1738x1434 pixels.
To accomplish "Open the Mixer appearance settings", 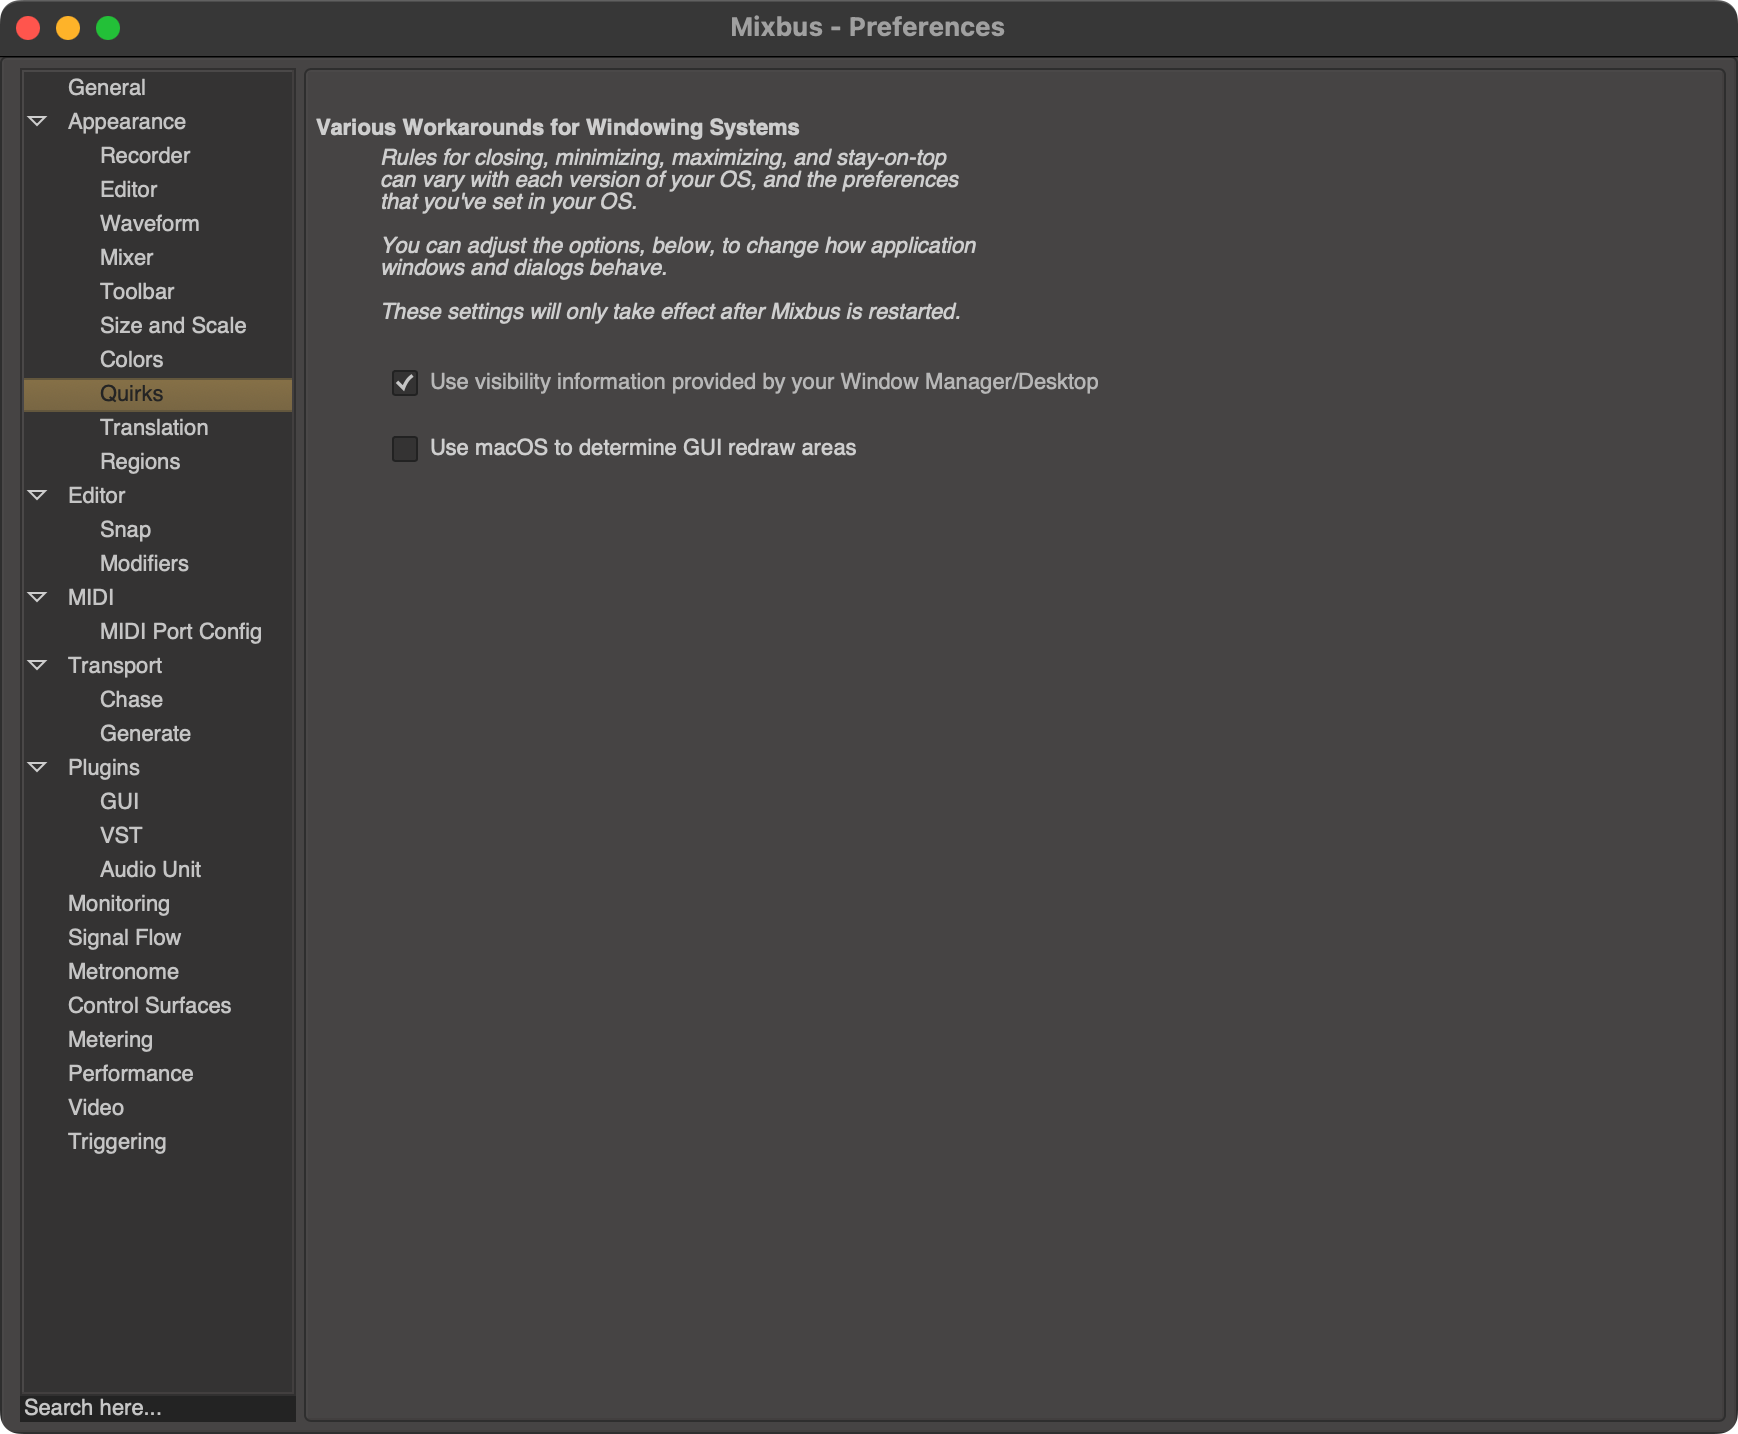I will pos(126,257).
